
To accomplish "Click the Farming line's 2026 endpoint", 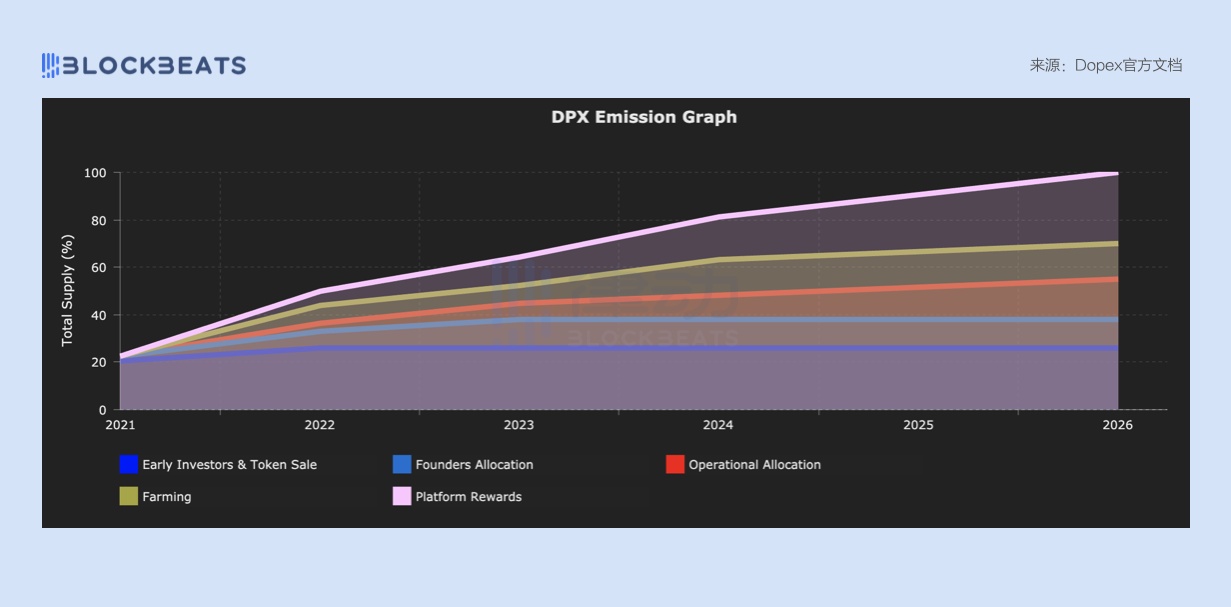I will [x=1117, y=244].
